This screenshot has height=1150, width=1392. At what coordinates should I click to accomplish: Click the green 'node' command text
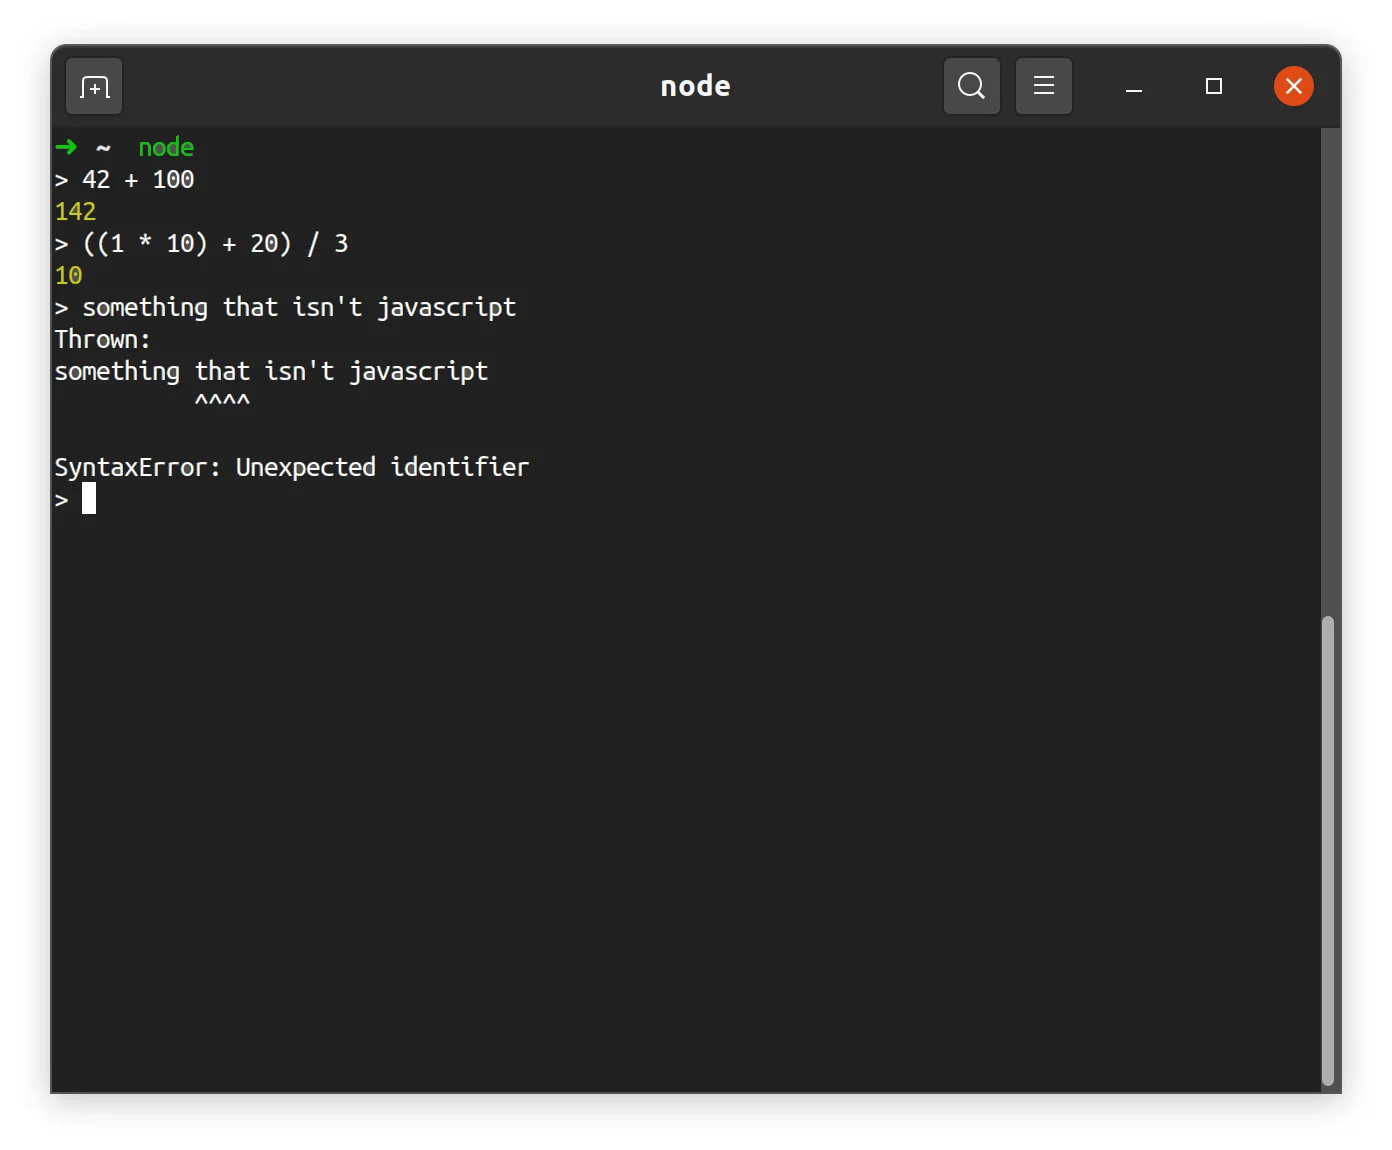(x=166, y=147)
